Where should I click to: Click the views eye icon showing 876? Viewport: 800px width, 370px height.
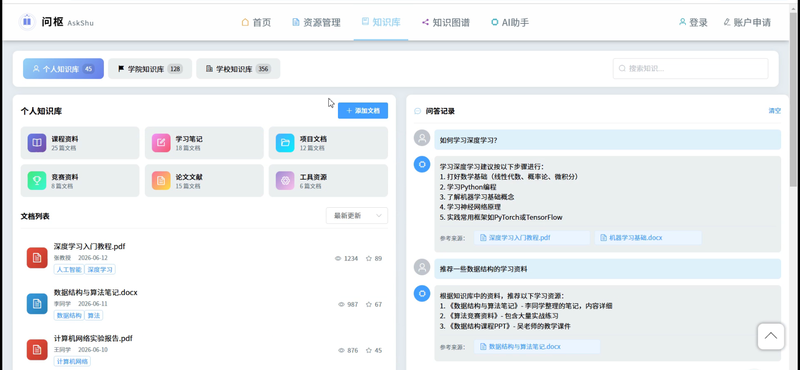(341, 351)
